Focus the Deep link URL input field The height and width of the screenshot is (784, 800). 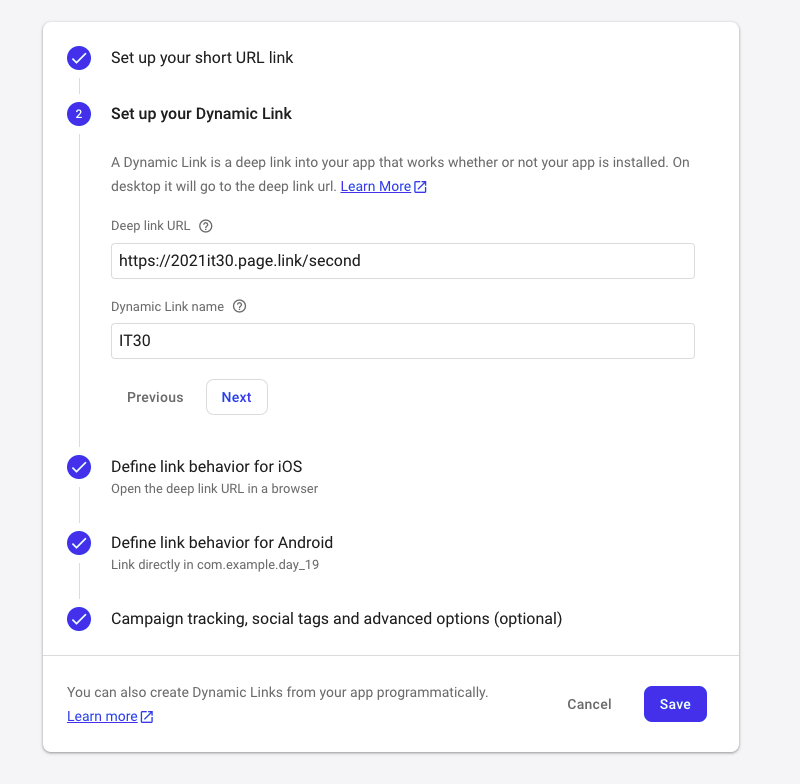tap(402, 261)
